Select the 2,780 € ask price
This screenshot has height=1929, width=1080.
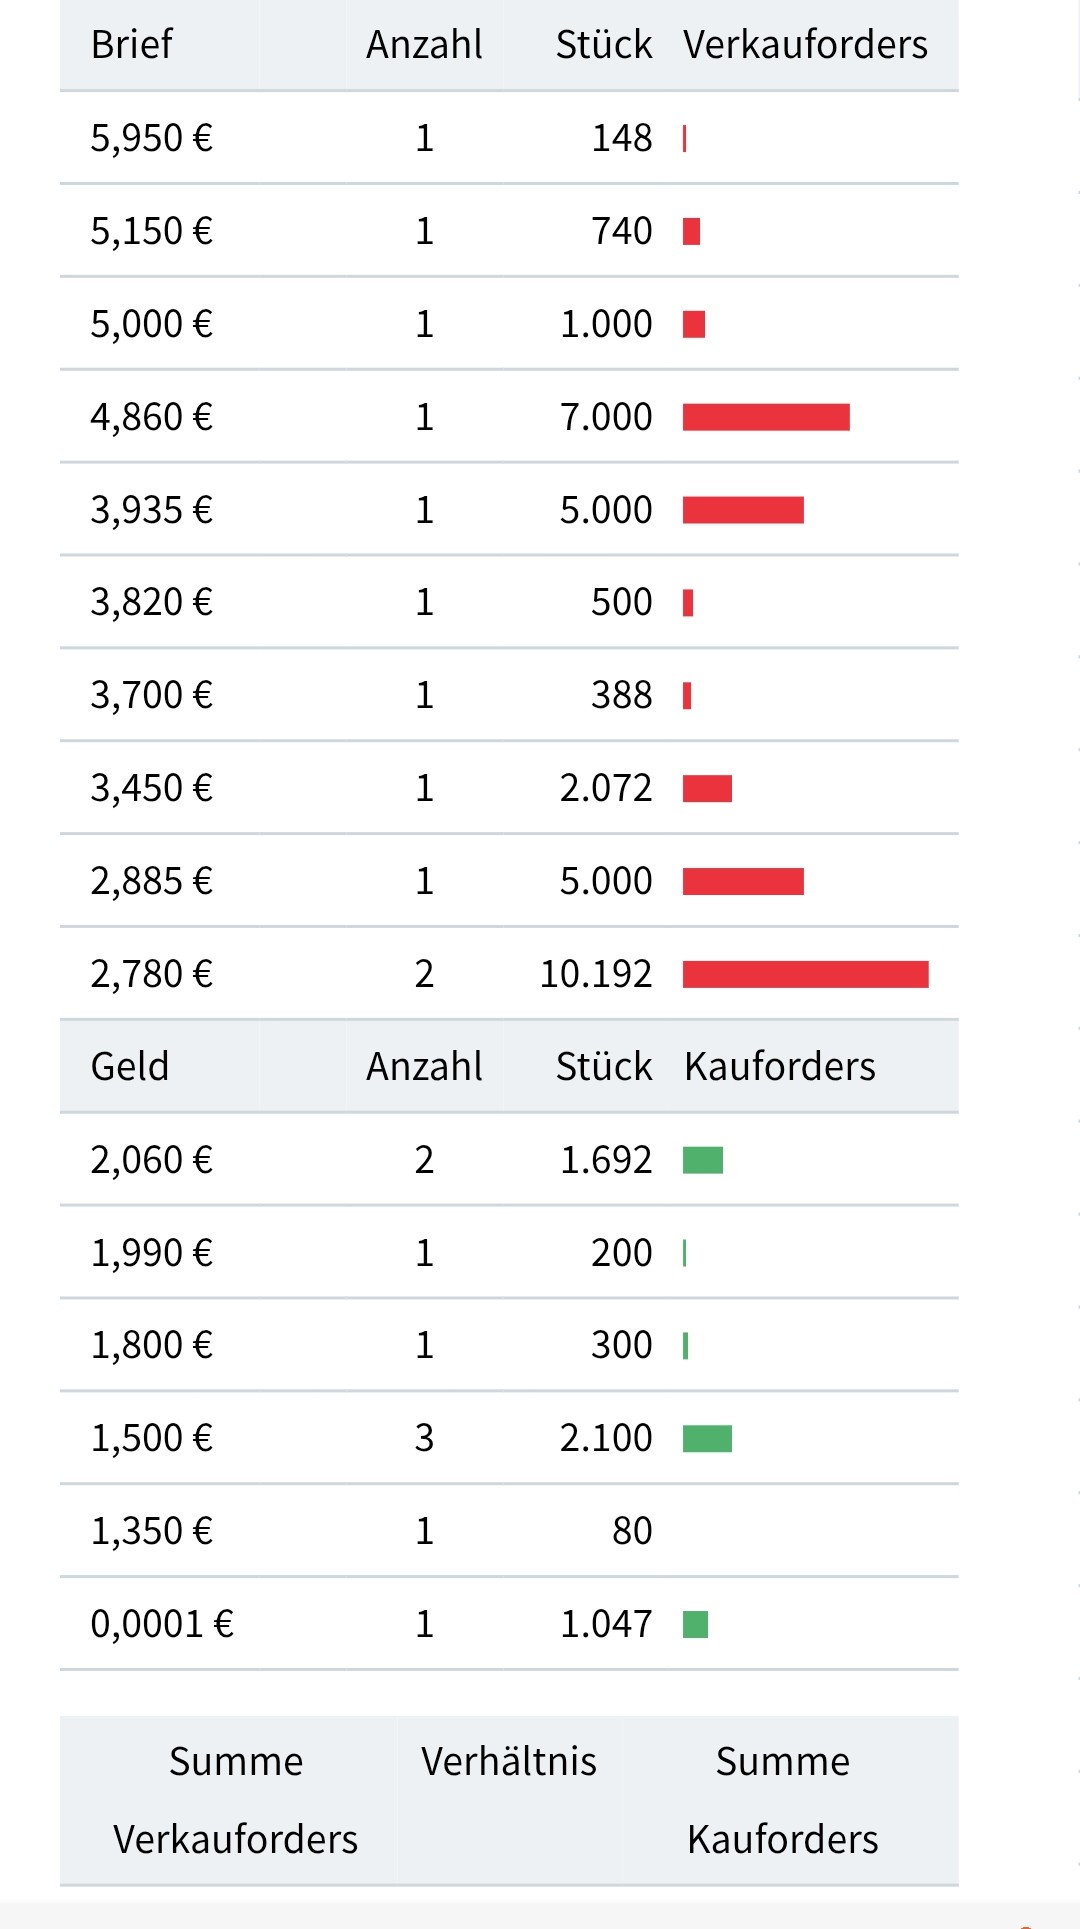(152, 974)
